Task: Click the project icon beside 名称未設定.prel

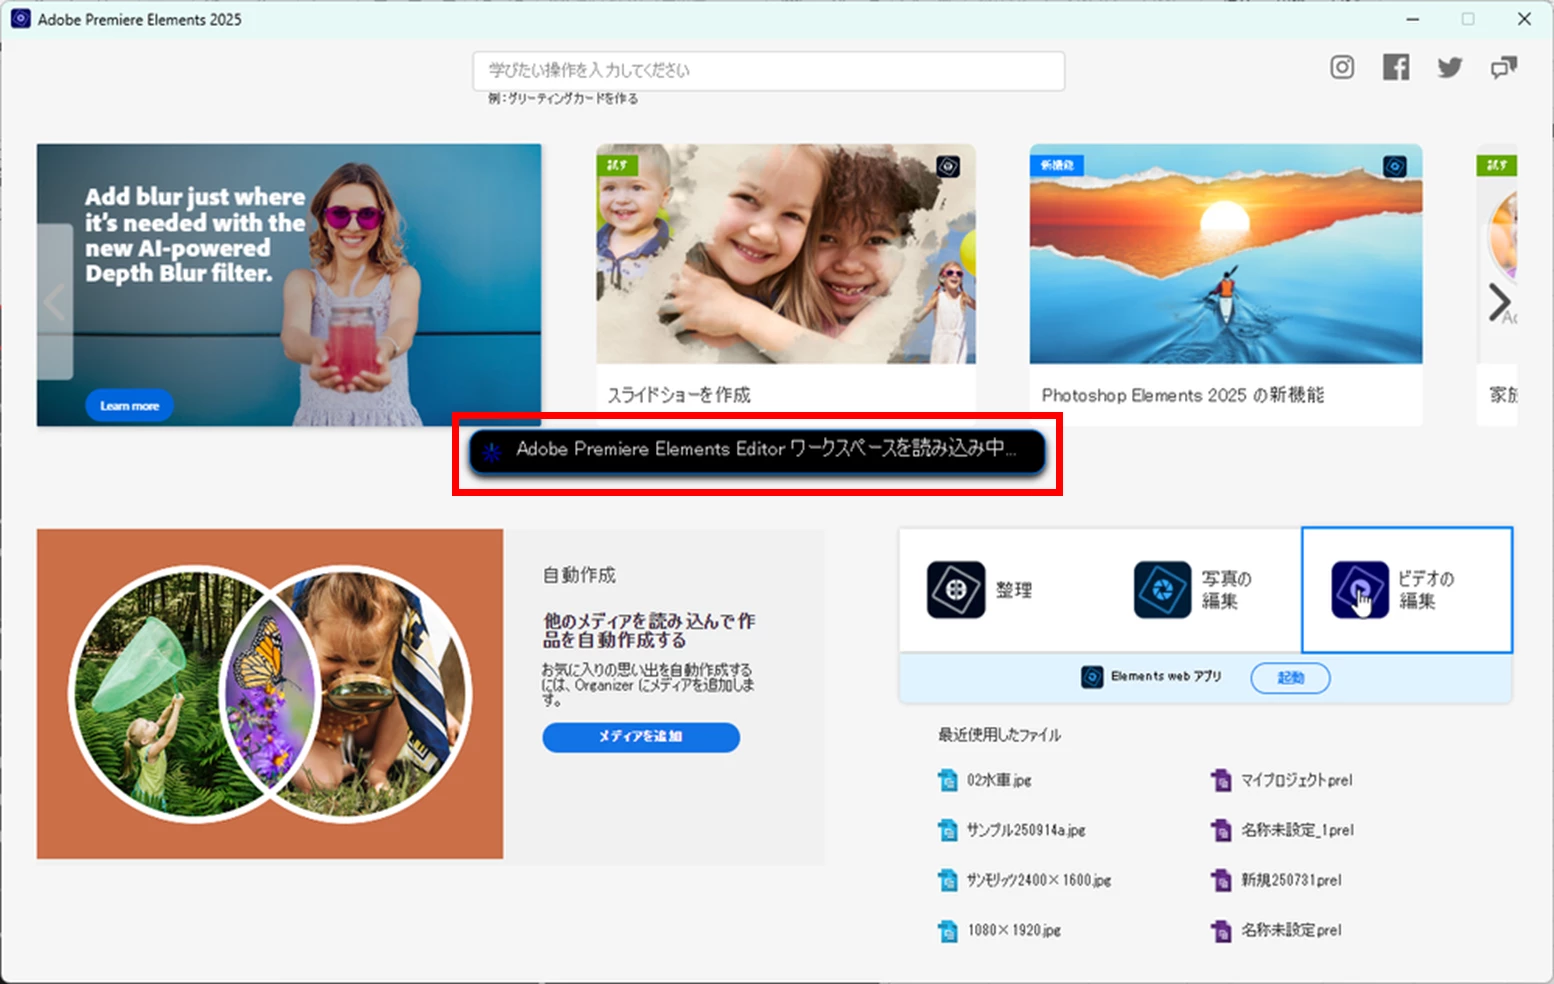Action: [x=1221, y=930]
